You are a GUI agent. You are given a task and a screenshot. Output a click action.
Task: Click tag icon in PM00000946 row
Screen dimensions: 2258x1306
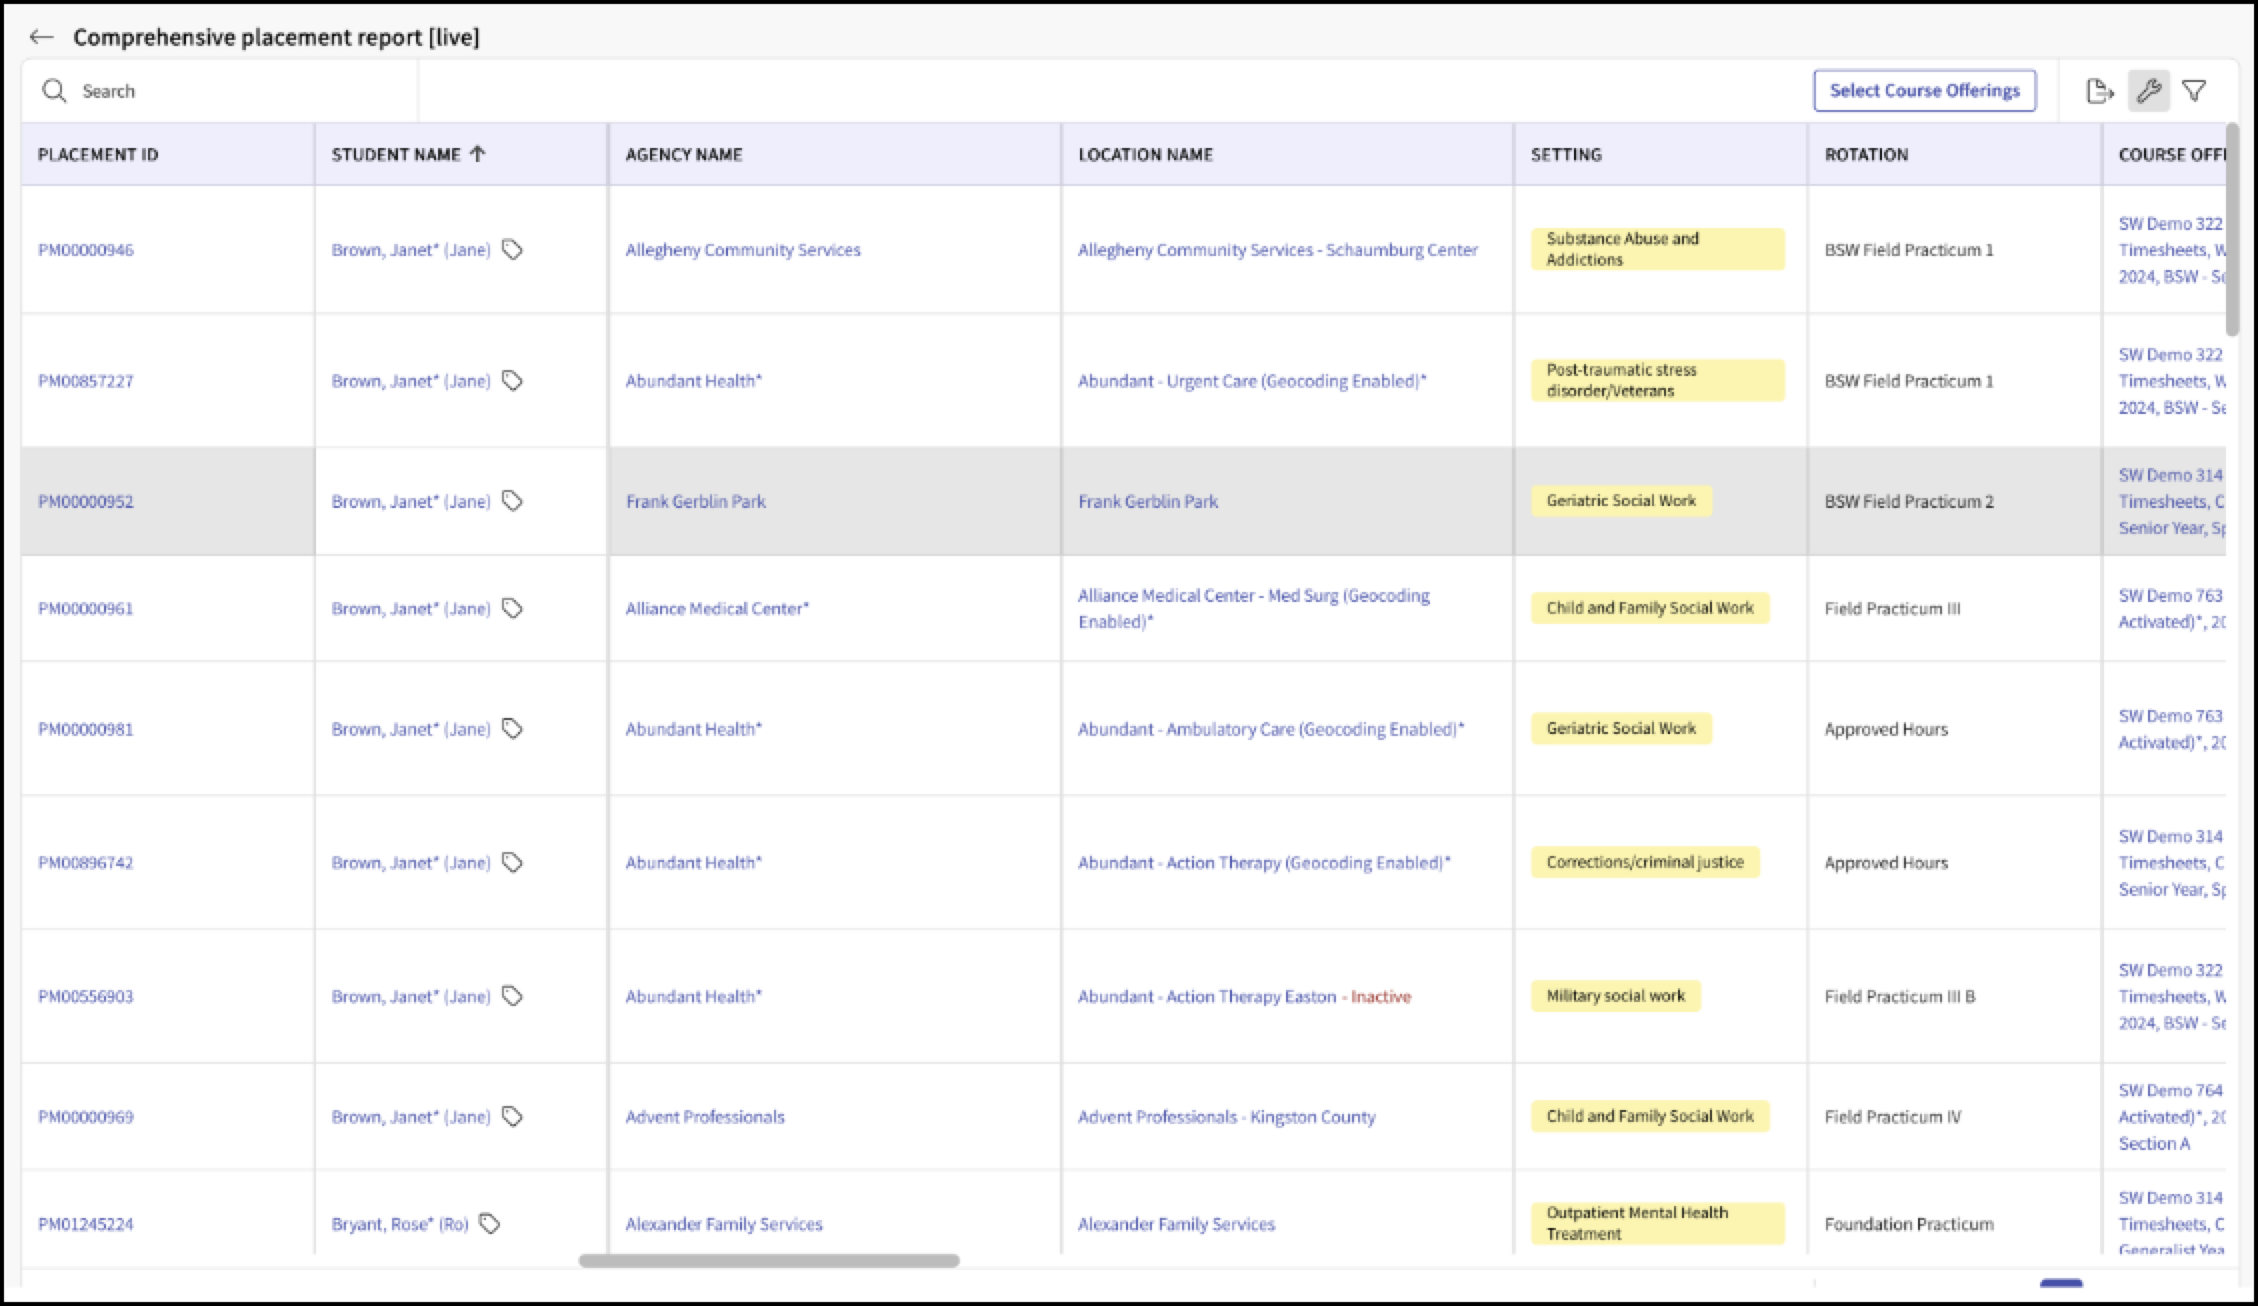pyautogui.click(x=512, y=249)
